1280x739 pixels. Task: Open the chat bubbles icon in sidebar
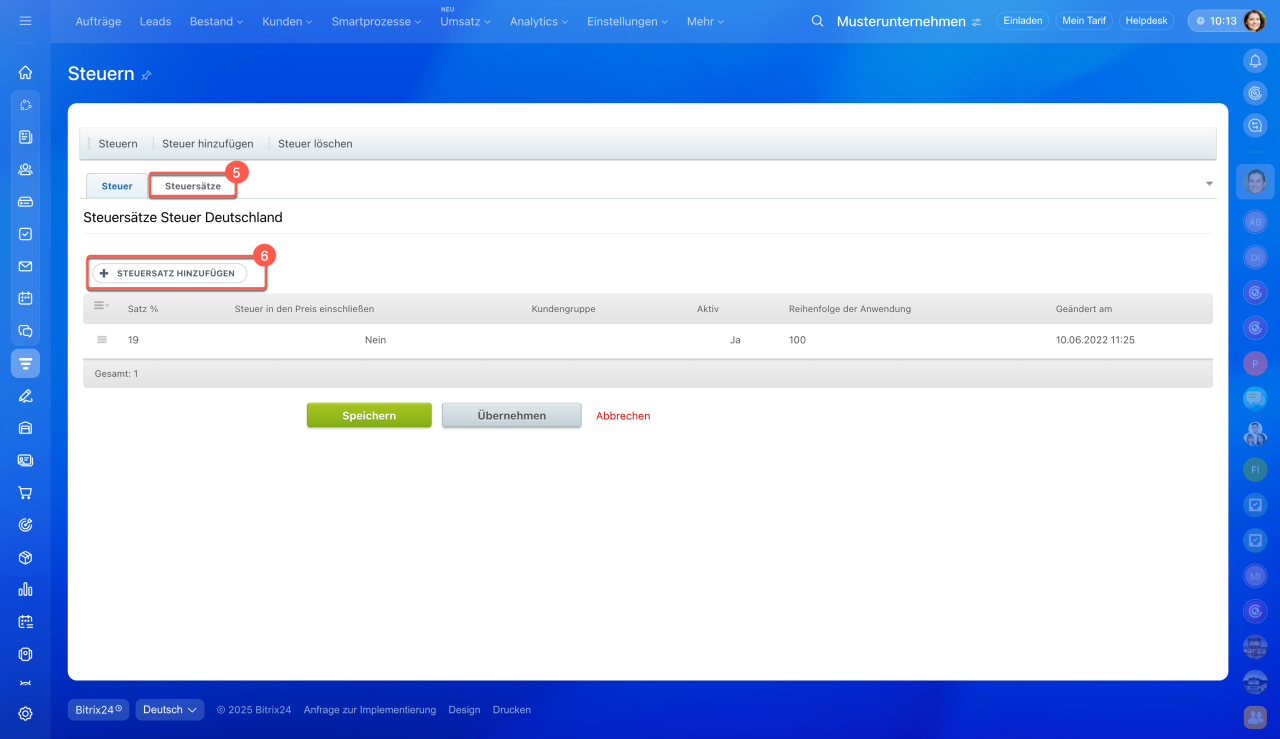(x=25, y=331)
